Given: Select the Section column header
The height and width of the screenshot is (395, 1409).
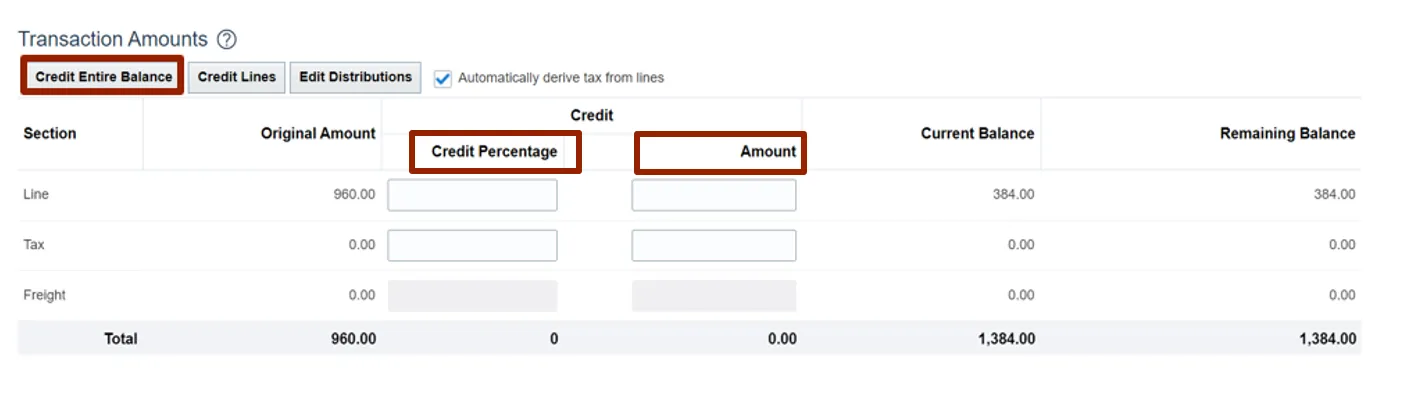Looking at the screenshot, I should pos(50,133).
